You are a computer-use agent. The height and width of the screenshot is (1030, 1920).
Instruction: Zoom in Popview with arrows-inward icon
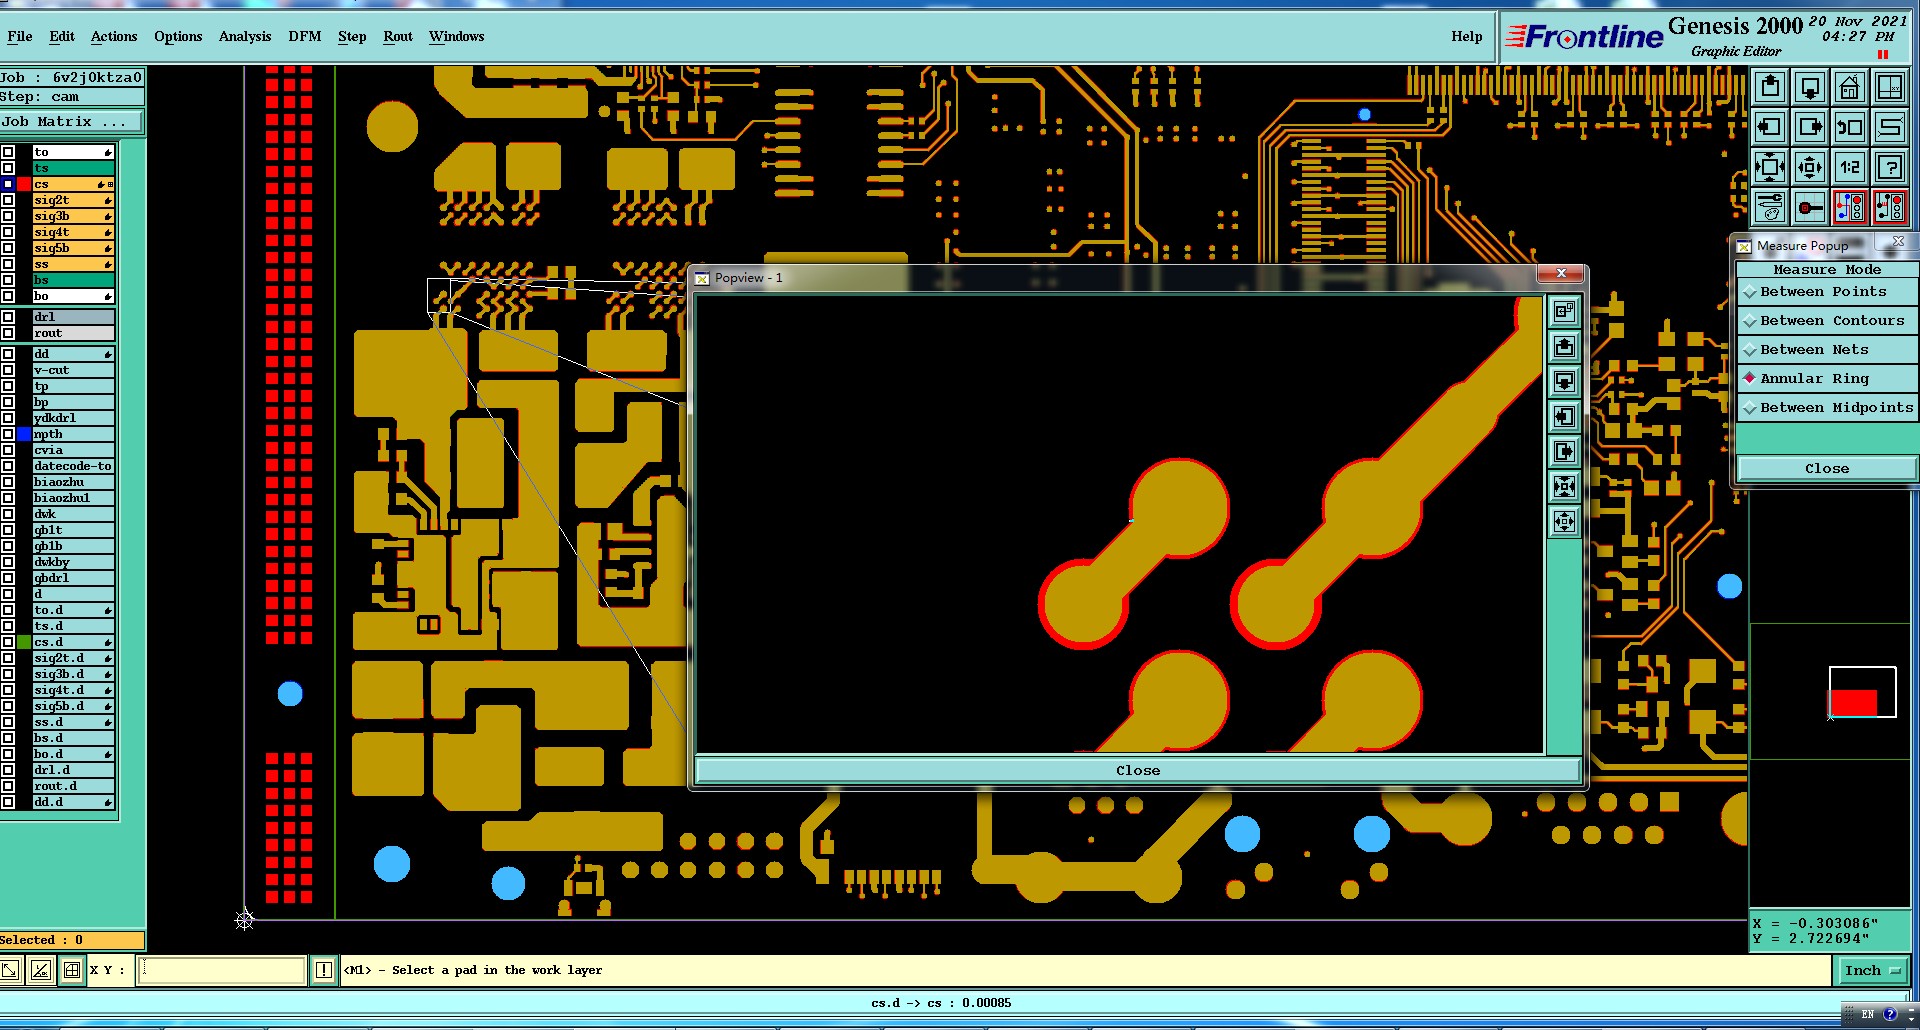click(x=1564, y=487)
